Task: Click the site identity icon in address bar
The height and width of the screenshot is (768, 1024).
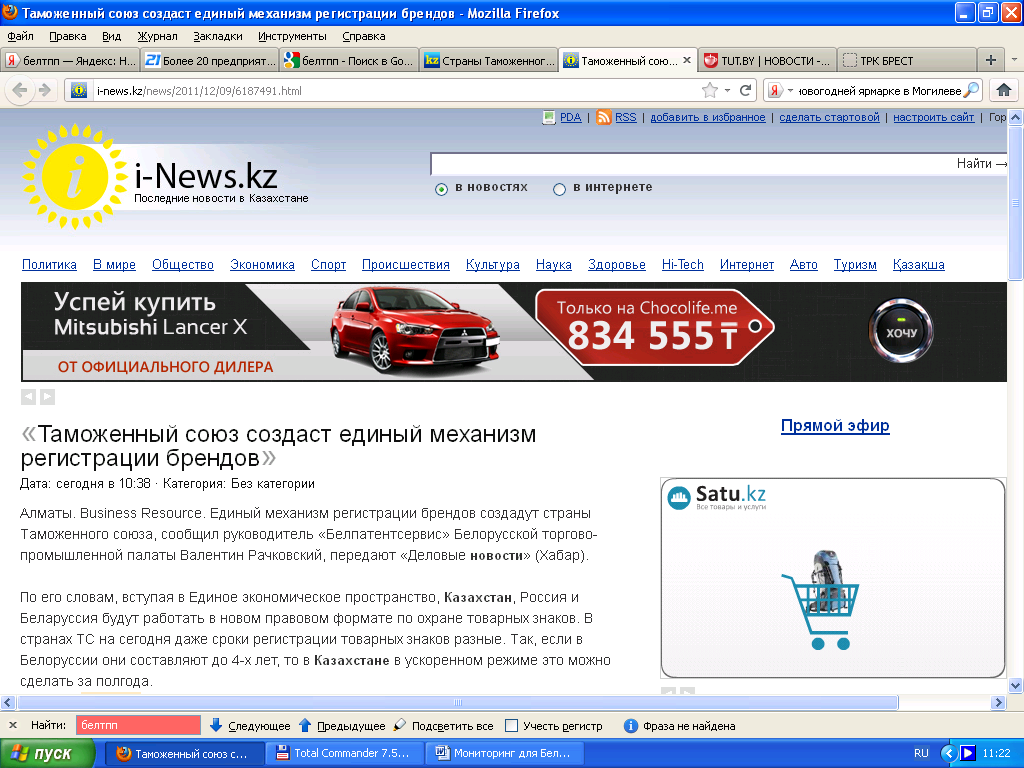Action: click(x=79, y=91)
